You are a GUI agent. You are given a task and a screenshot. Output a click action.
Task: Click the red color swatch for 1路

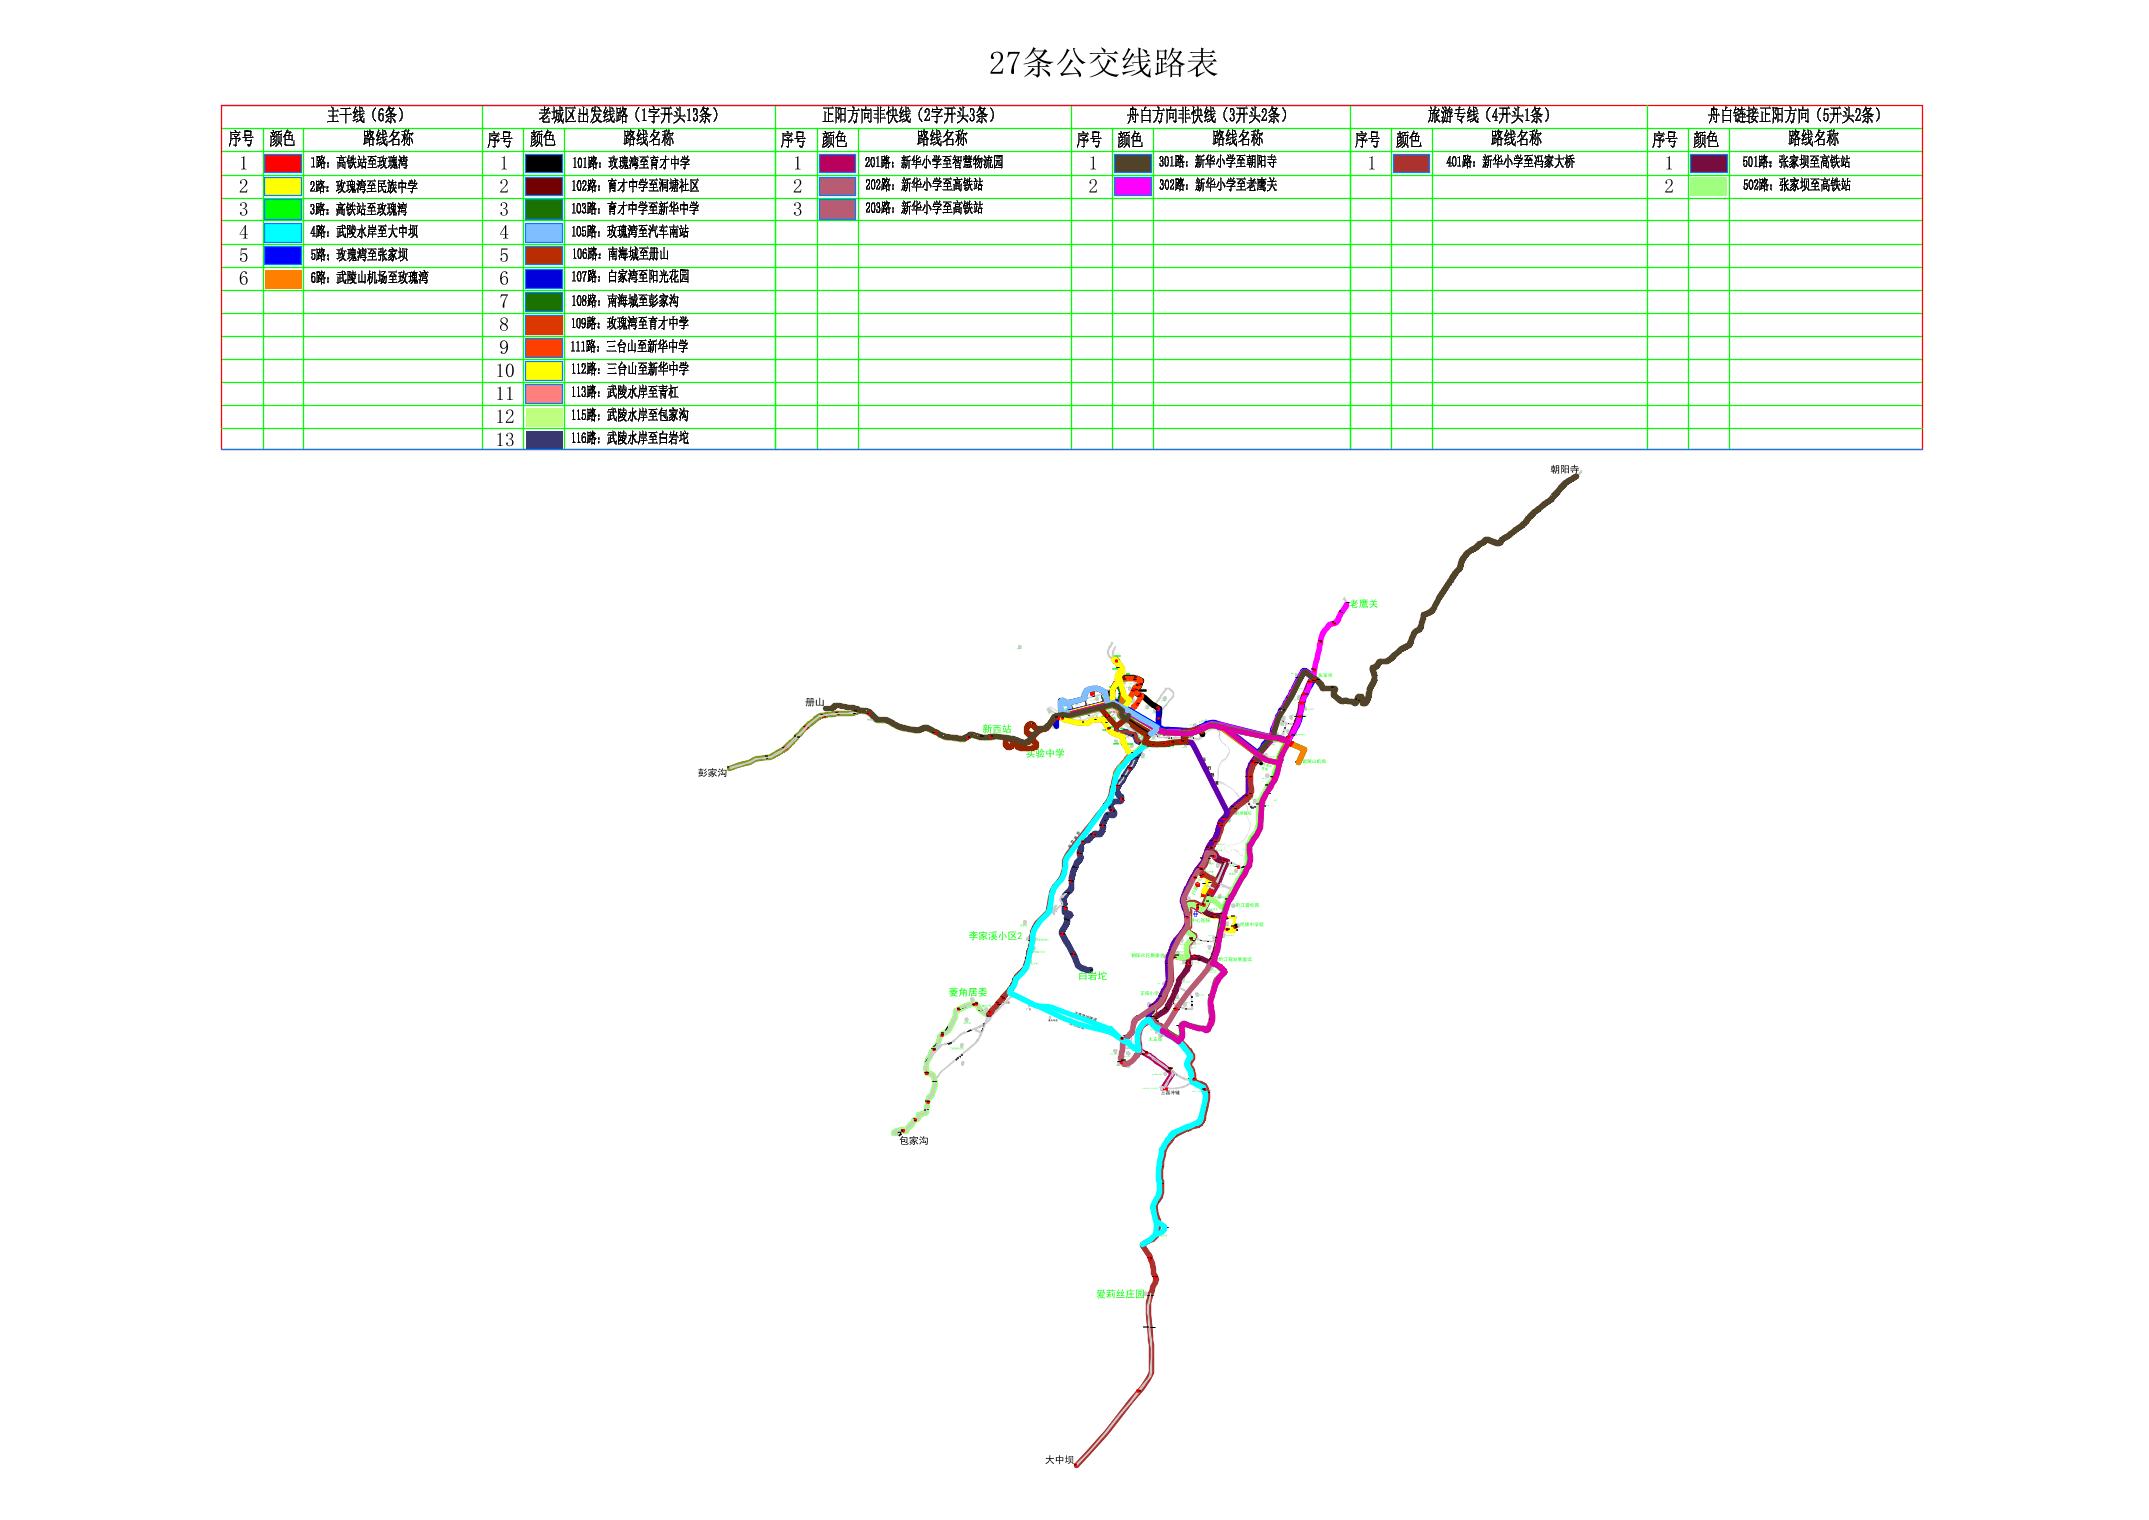coord(283,163)
